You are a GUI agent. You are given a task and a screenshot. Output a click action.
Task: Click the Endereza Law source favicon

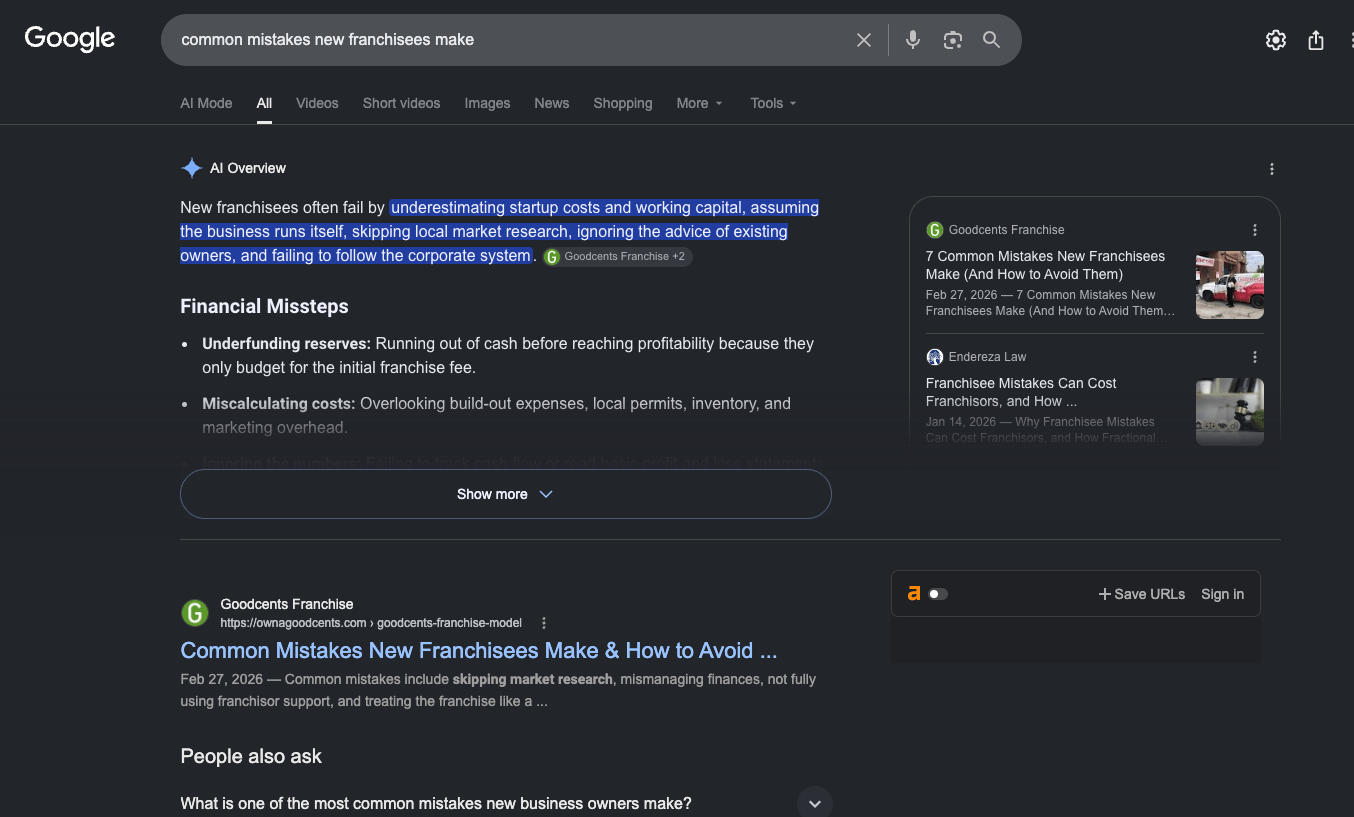tap(935, 357)
